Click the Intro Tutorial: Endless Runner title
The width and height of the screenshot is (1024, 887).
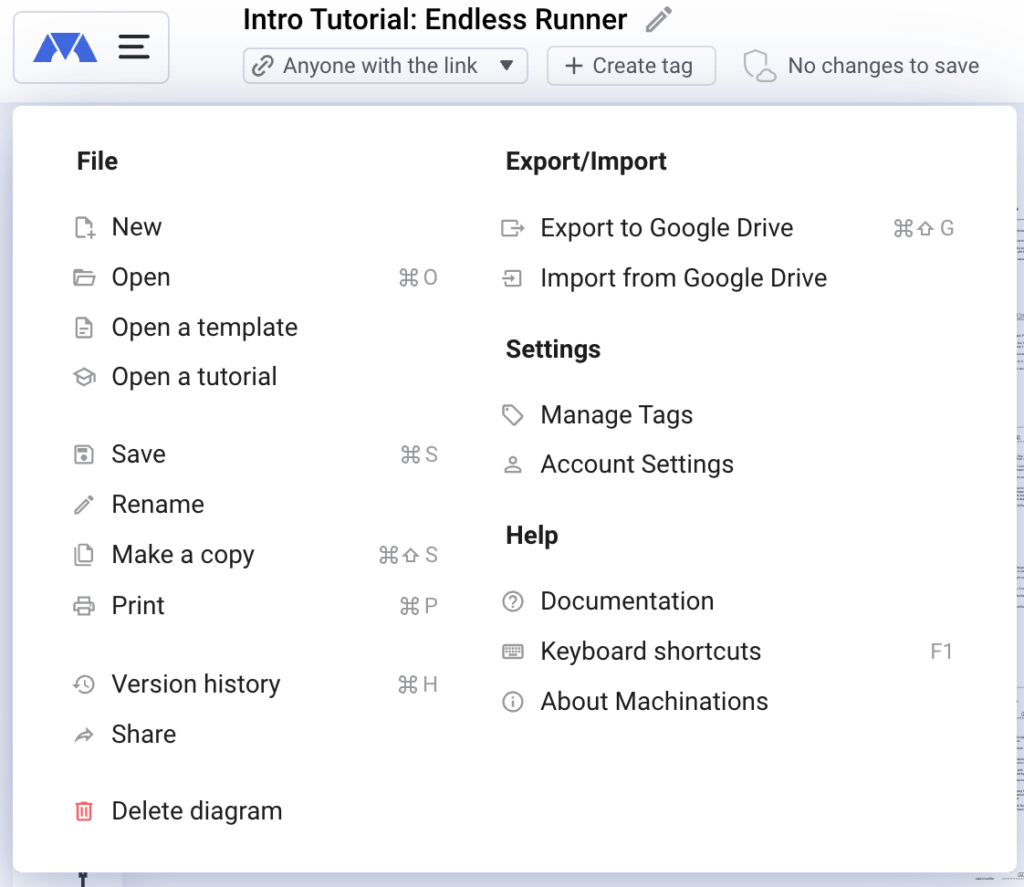tap(435, 19)
